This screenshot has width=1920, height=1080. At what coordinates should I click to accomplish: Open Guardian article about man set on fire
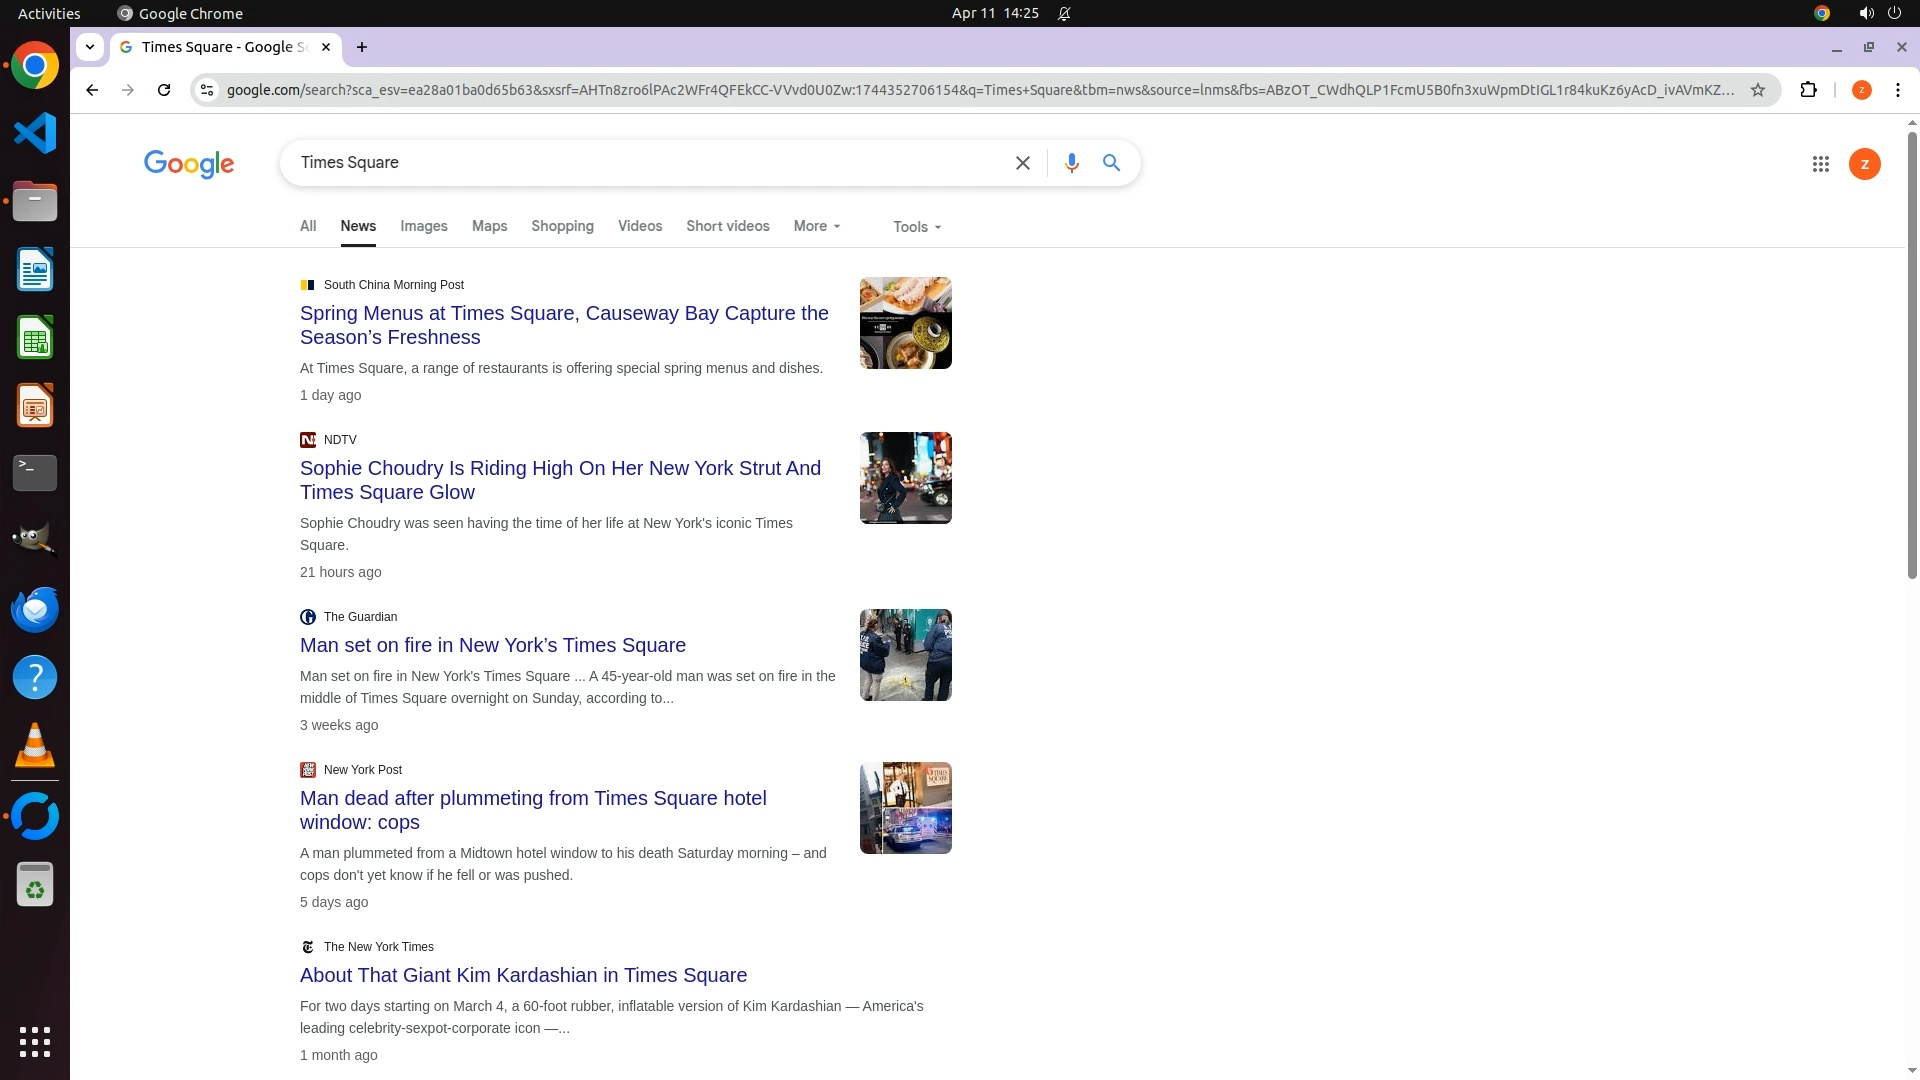coord(492,646)
